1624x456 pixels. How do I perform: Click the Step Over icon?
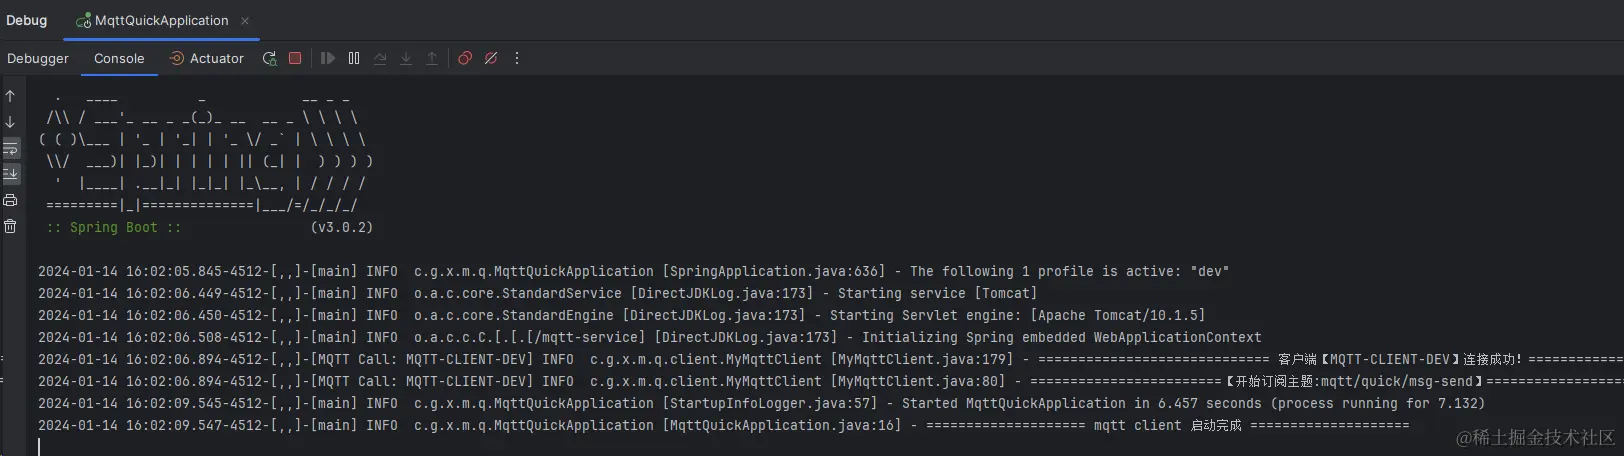point(380,58)
